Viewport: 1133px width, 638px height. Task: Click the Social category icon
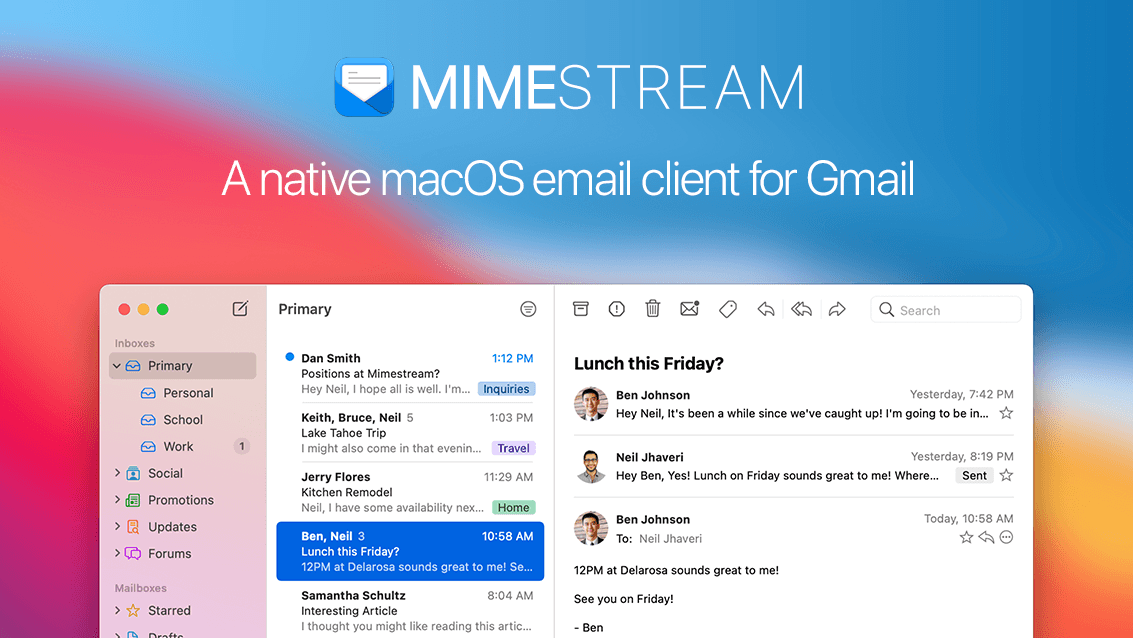coord(133,473)
